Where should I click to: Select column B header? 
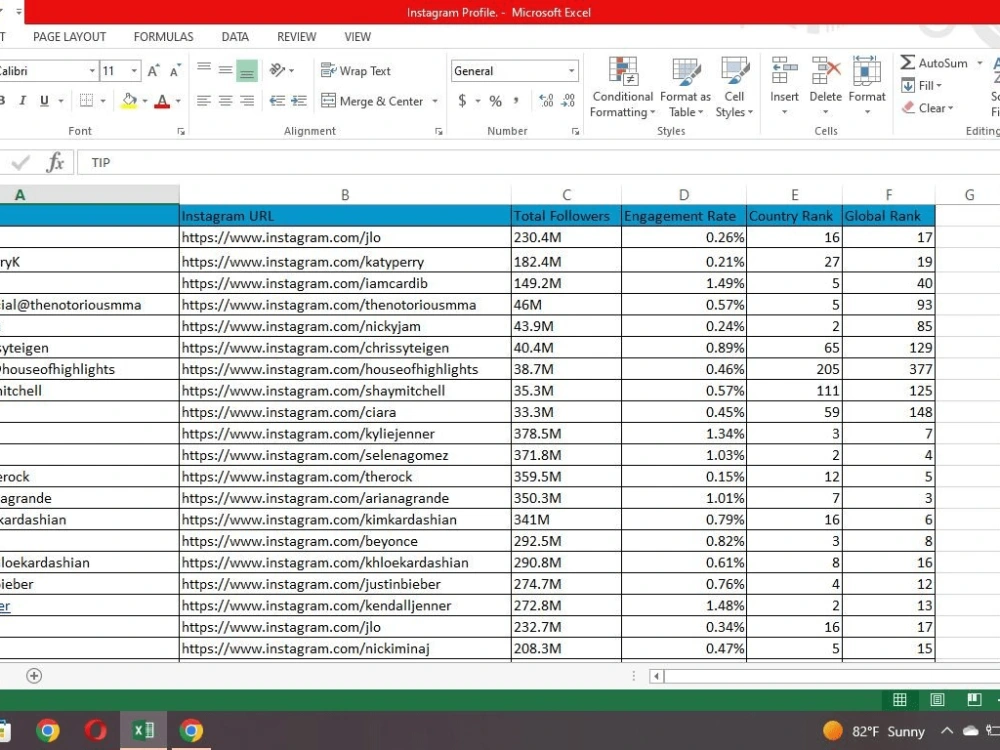coord(345,195)
